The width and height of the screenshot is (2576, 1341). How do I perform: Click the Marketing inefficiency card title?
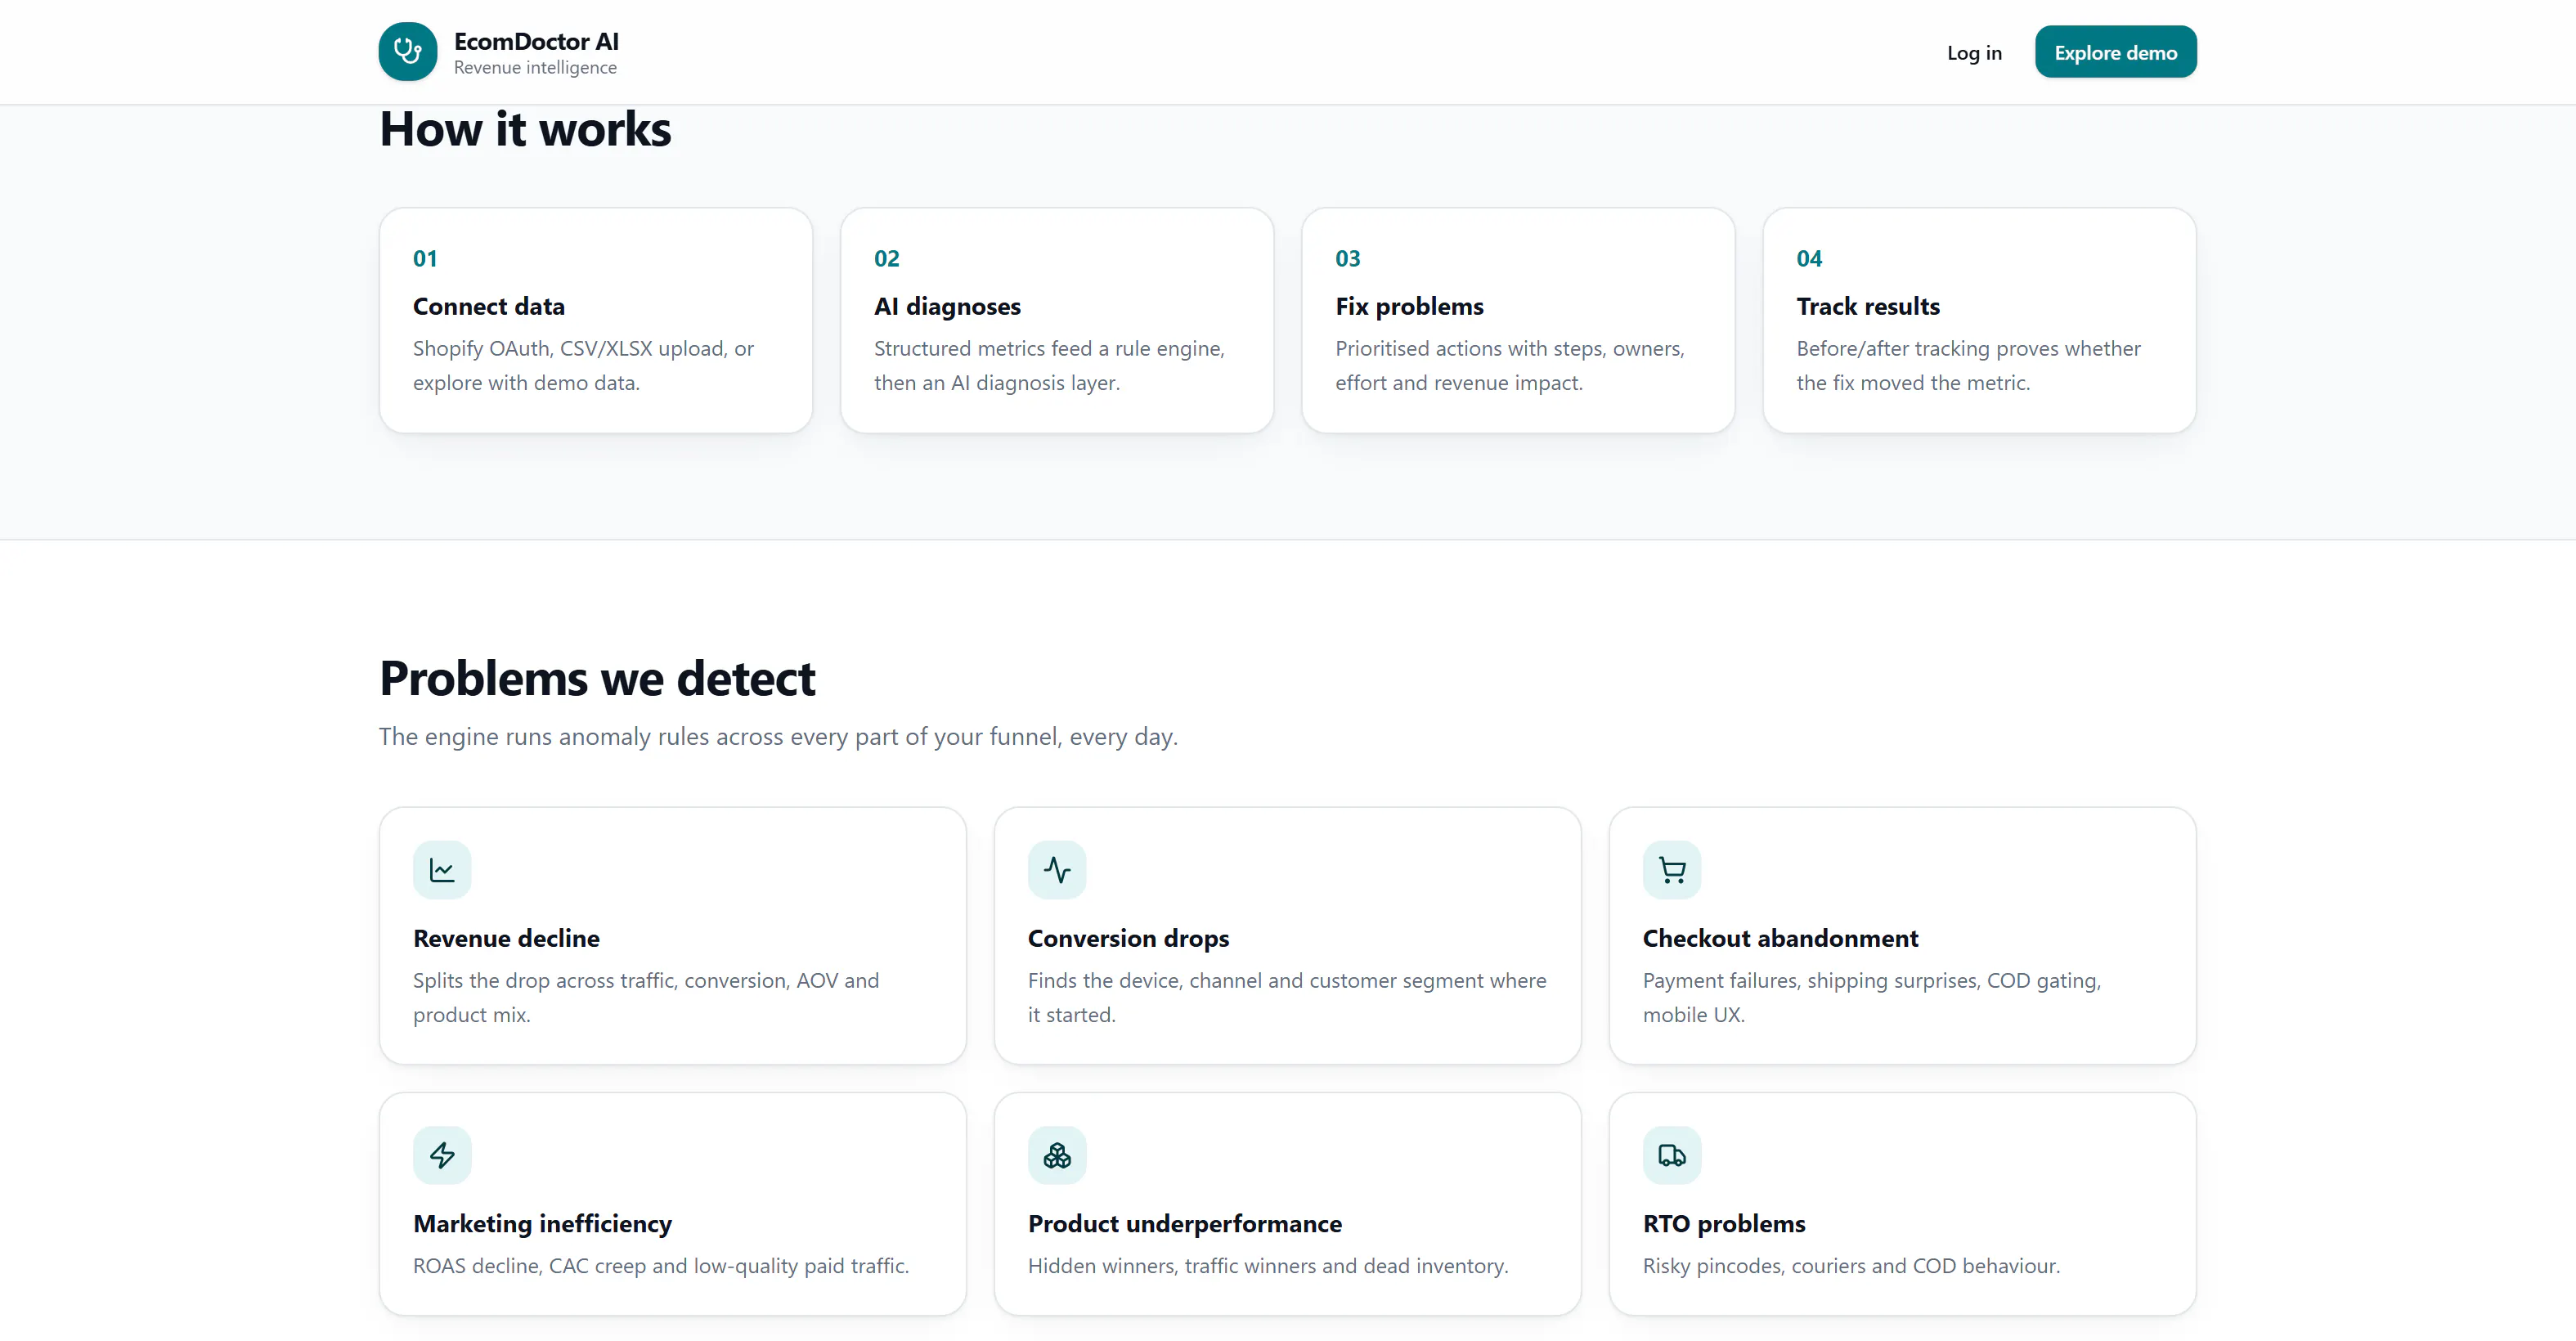click(x=542, y=1223)
